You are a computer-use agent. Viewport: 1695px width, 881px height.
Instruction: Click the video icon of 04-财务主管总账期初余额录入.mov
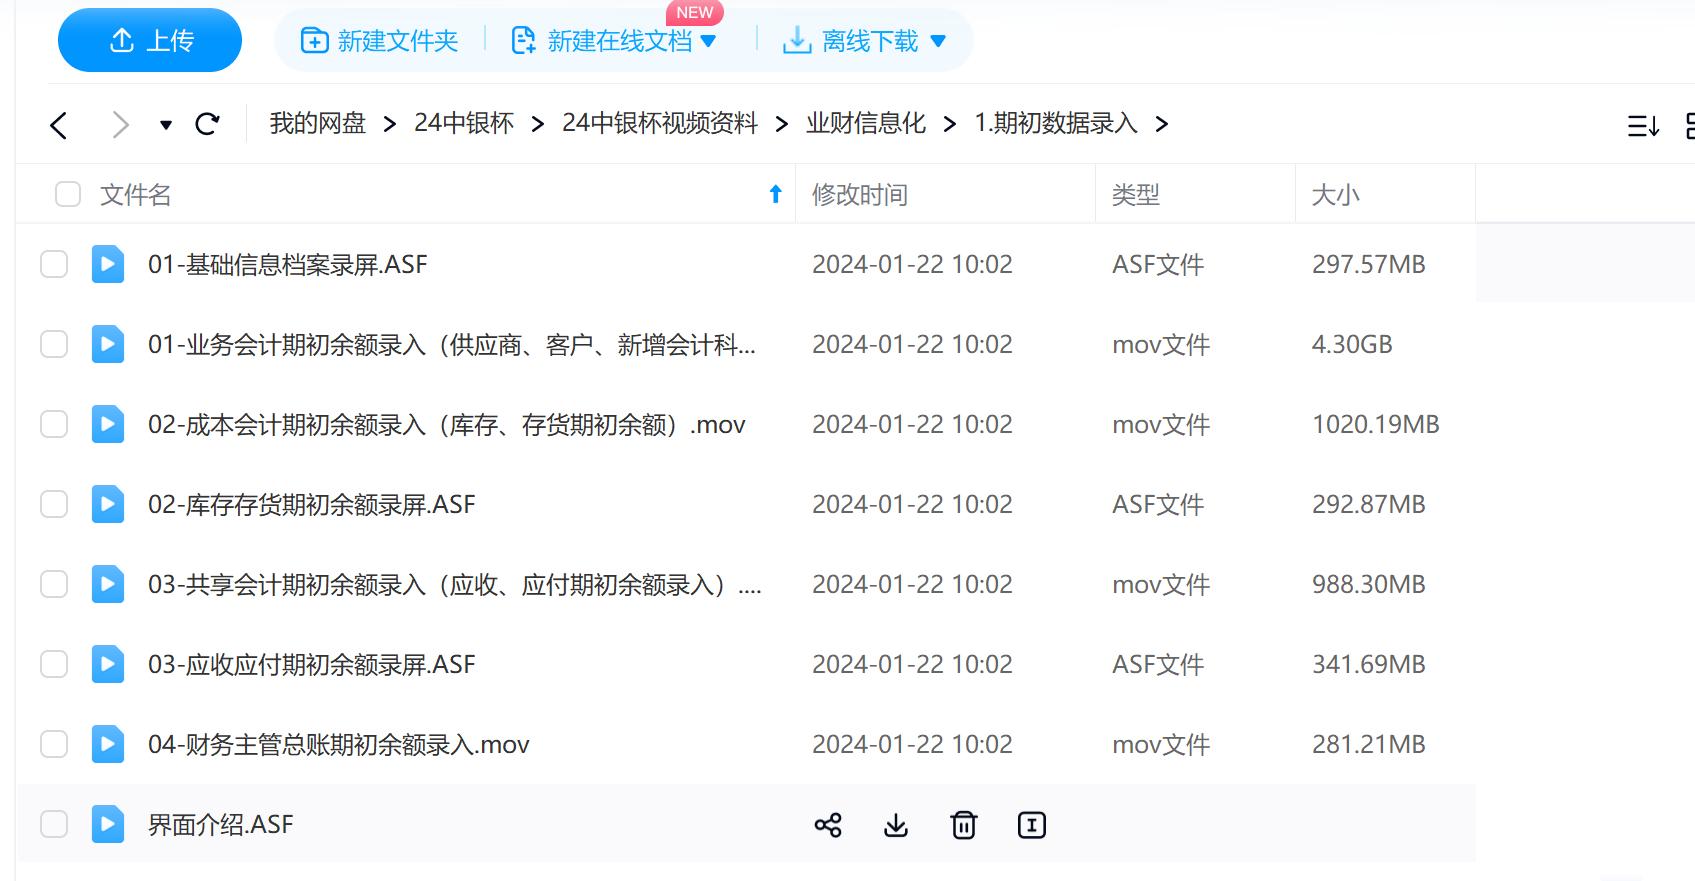108,745
